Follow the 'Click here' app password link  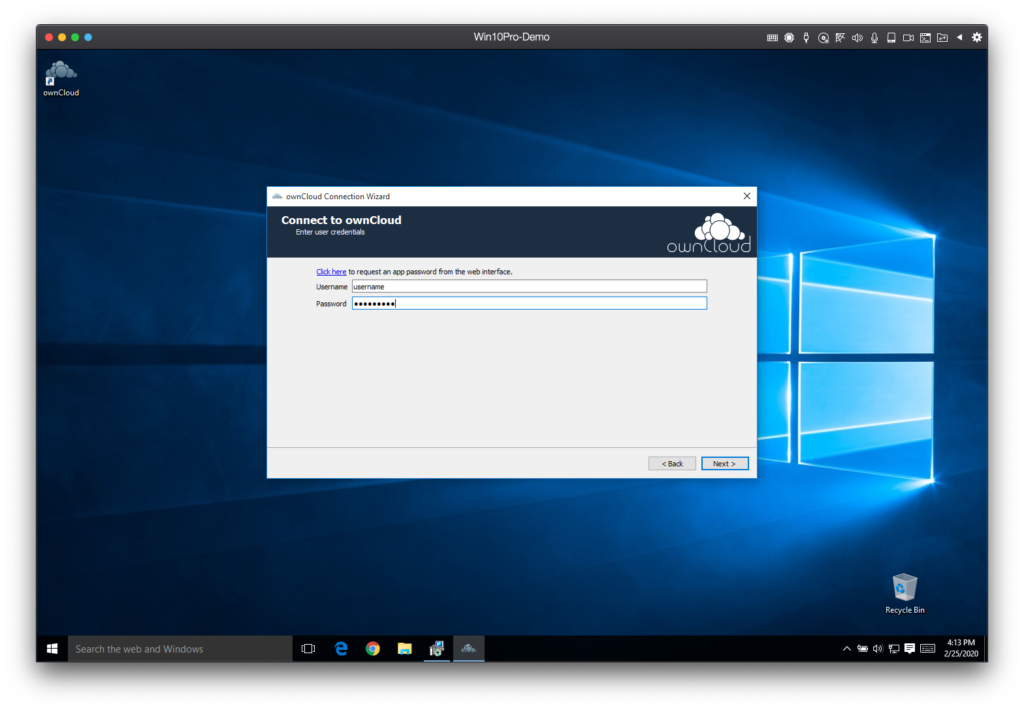331,272
